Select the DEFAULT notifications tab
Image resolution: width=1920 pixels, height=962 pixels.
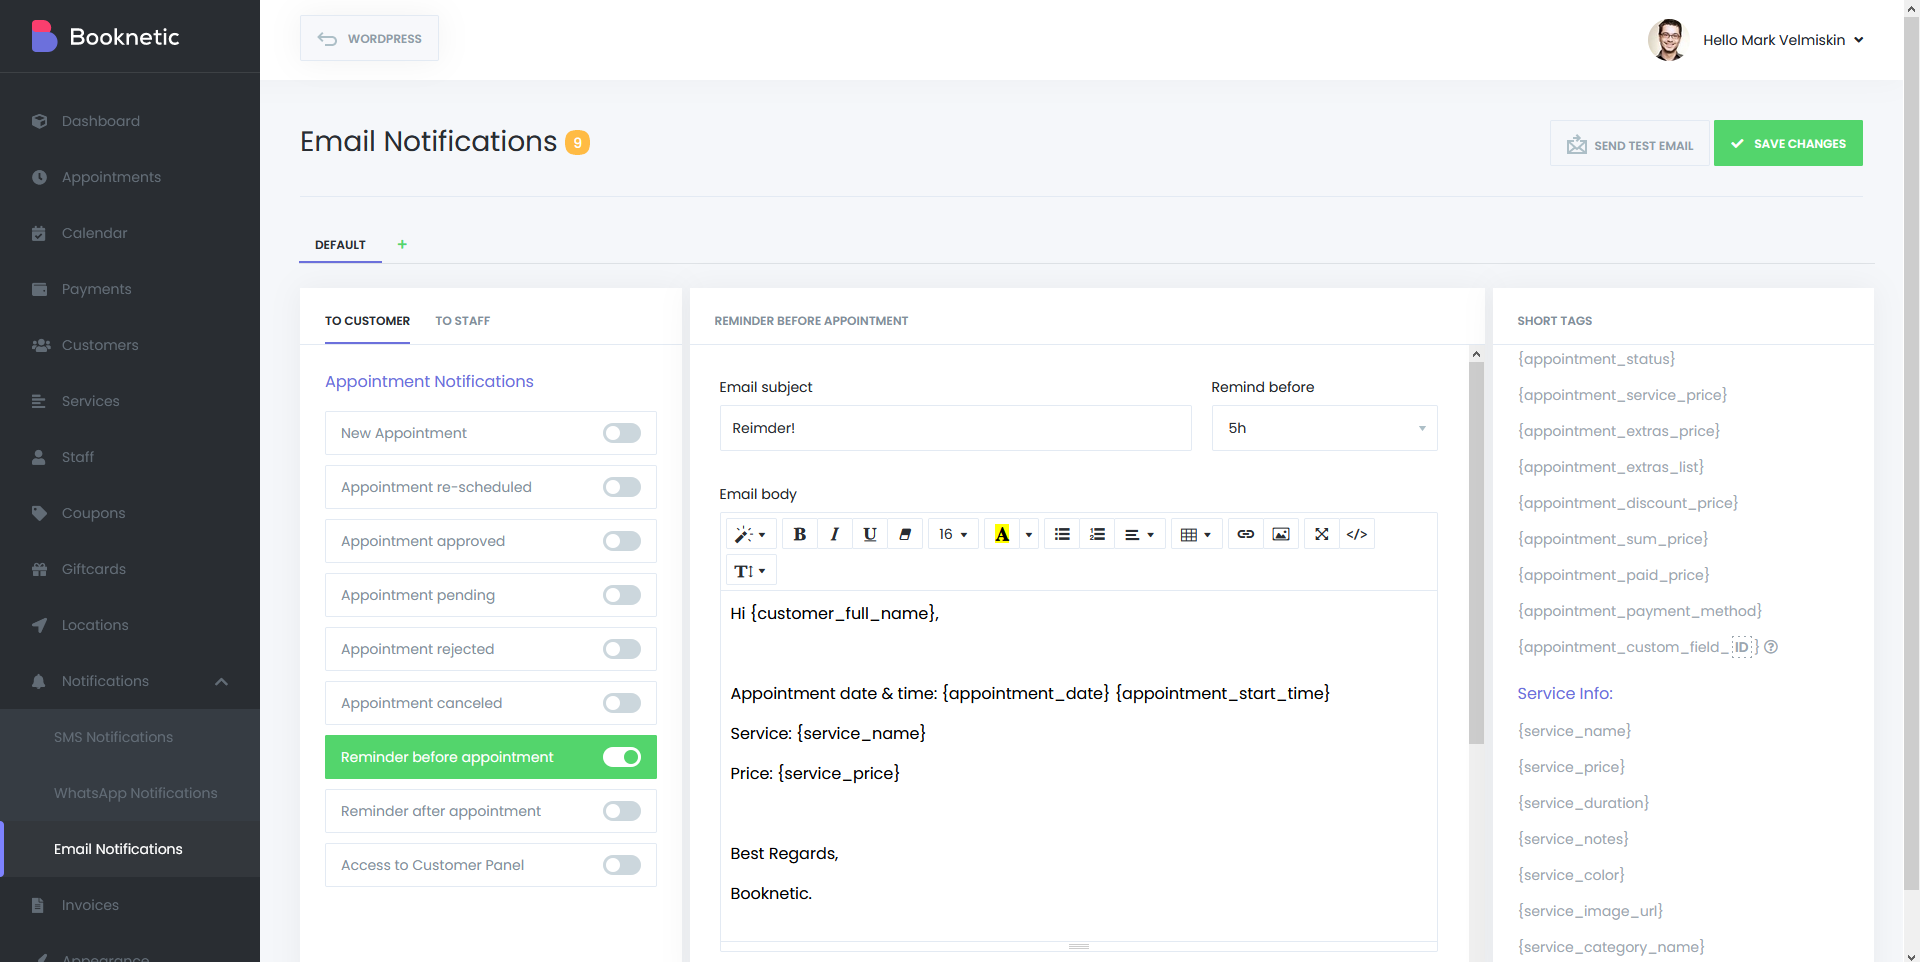coord(339,245)
